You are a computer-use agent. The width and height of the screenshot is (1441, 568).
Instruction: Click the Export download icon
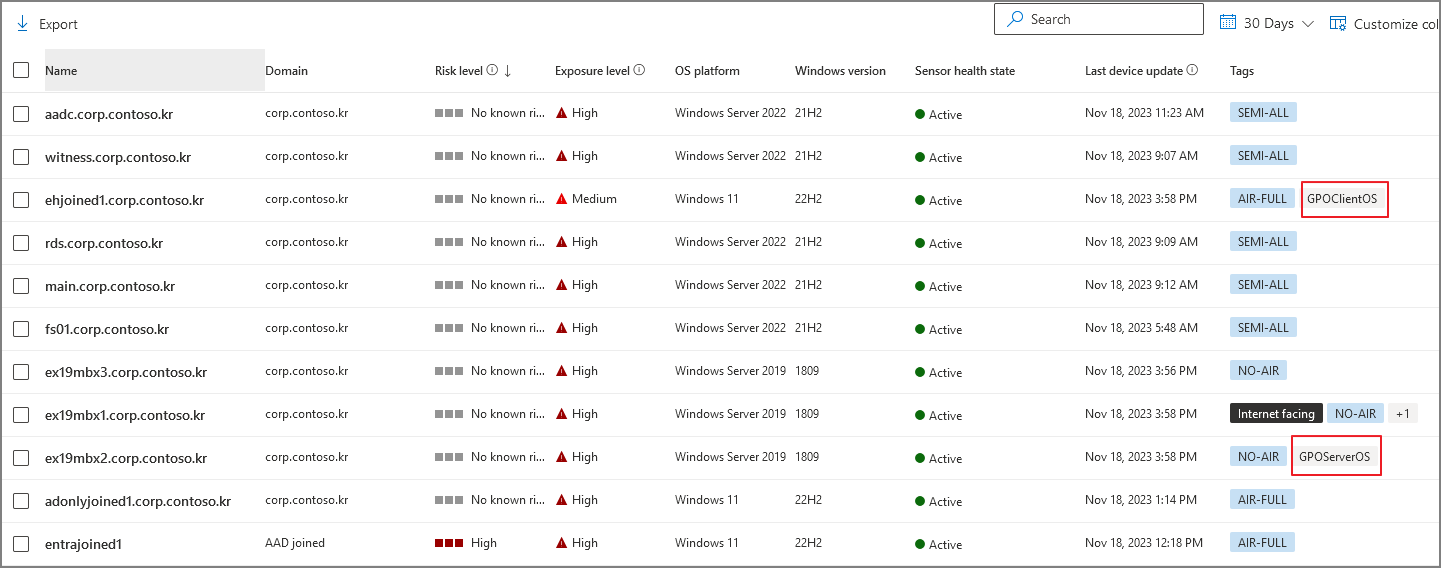click(x=22, y=23)
